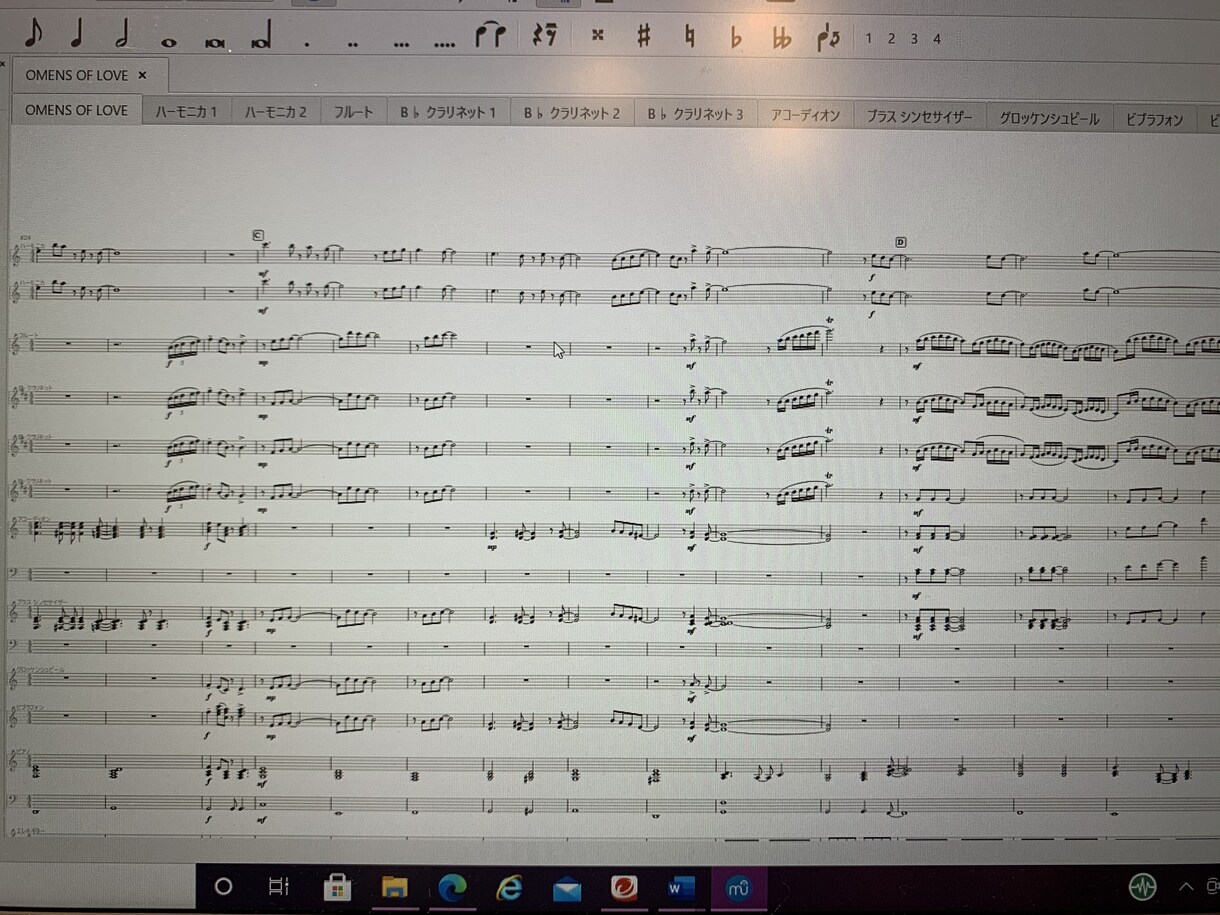Toggle voice 1 in note toolbar
Viewport: 1220px width, 915px height.
point(869,39)
